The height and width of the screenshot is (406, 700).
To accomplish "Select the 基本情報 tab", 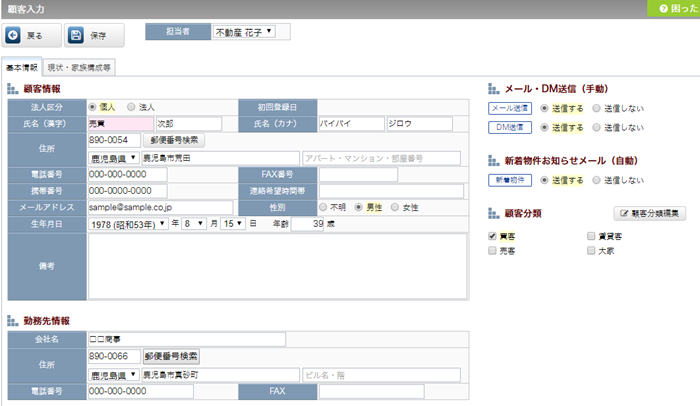I will pos(22,67).
